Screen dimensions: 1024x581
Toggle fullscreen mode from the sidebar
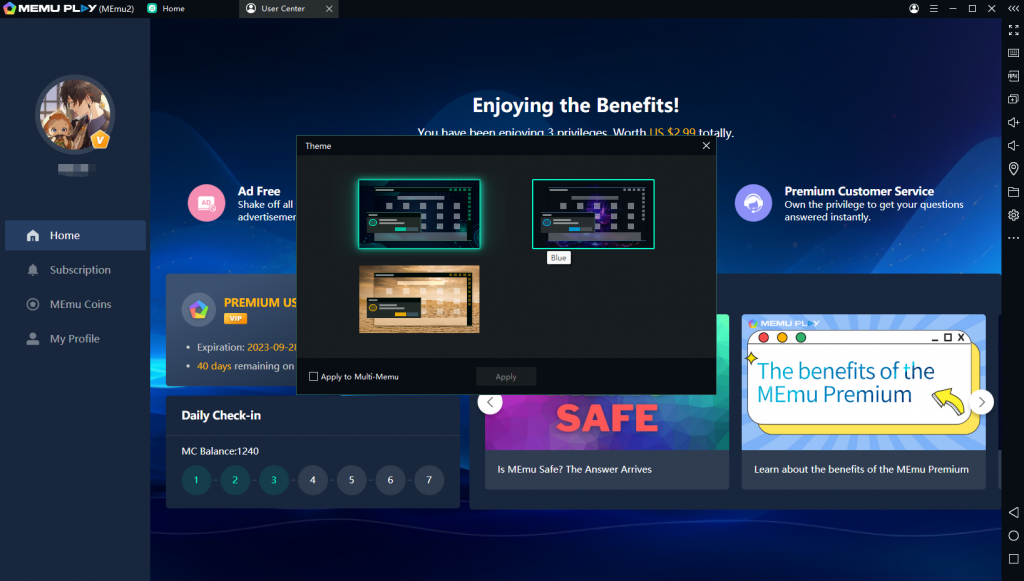[x=1013, y=30]
